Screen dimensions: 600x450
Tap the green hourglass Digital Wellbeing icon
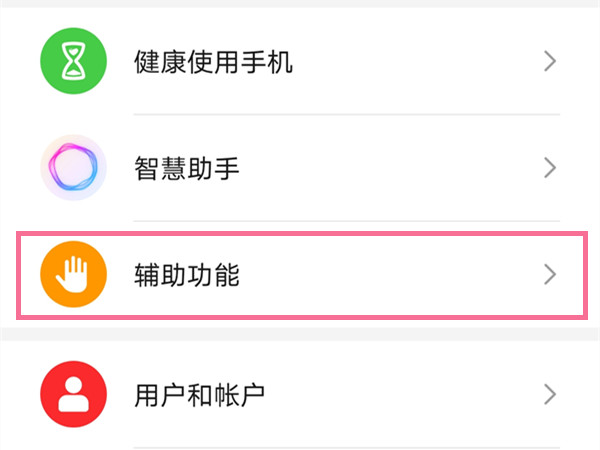coord(73,62)
